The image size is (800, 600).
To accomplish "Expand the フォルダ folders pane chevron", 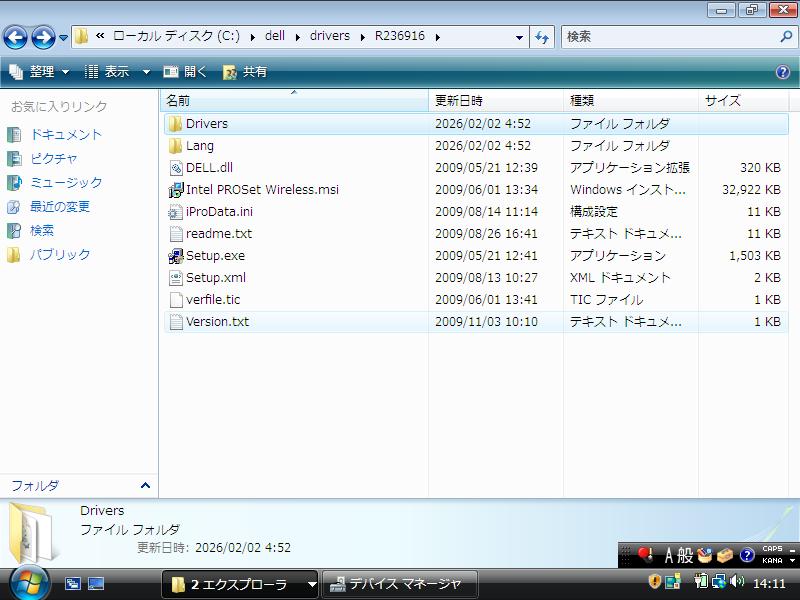I will click(x=145, y=485).
